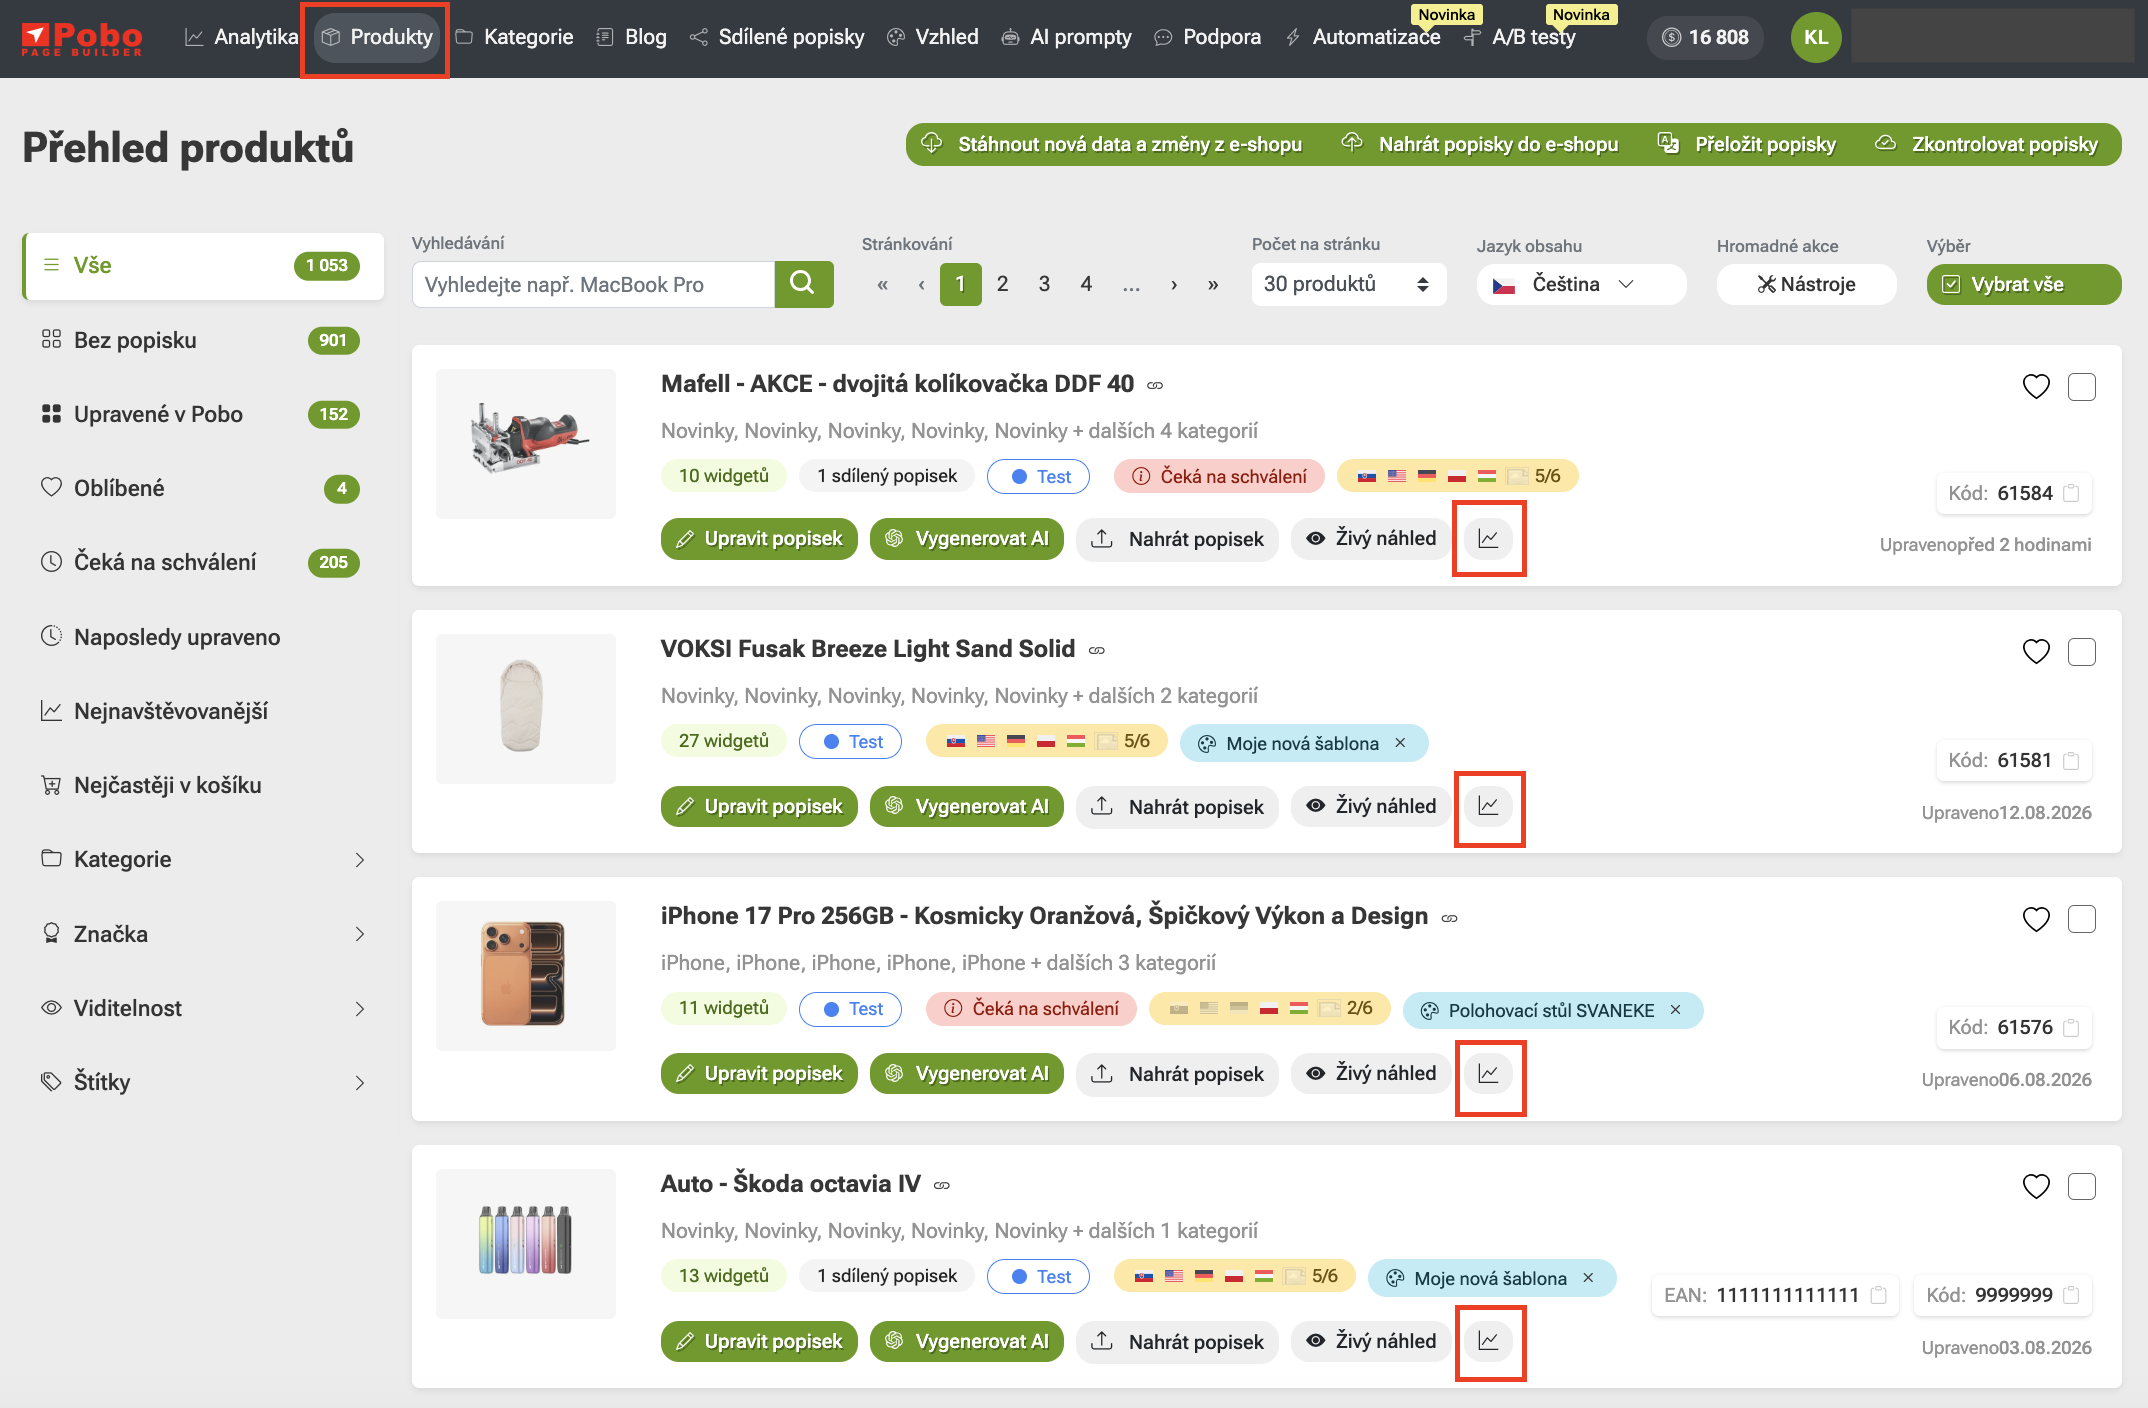Copy product code 61576 with clipboard icon

[2071, 1027]
